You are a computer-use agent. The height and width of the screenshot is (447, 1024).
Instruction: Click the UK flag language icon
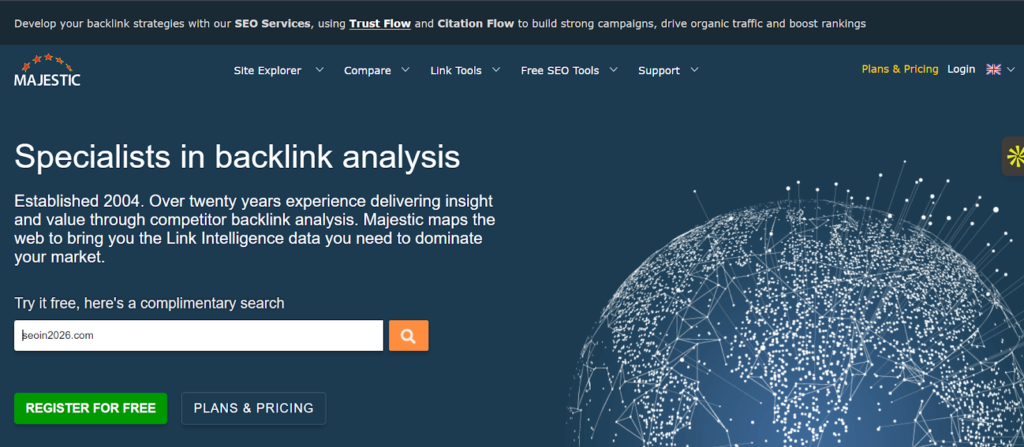(x=993, y=69)
